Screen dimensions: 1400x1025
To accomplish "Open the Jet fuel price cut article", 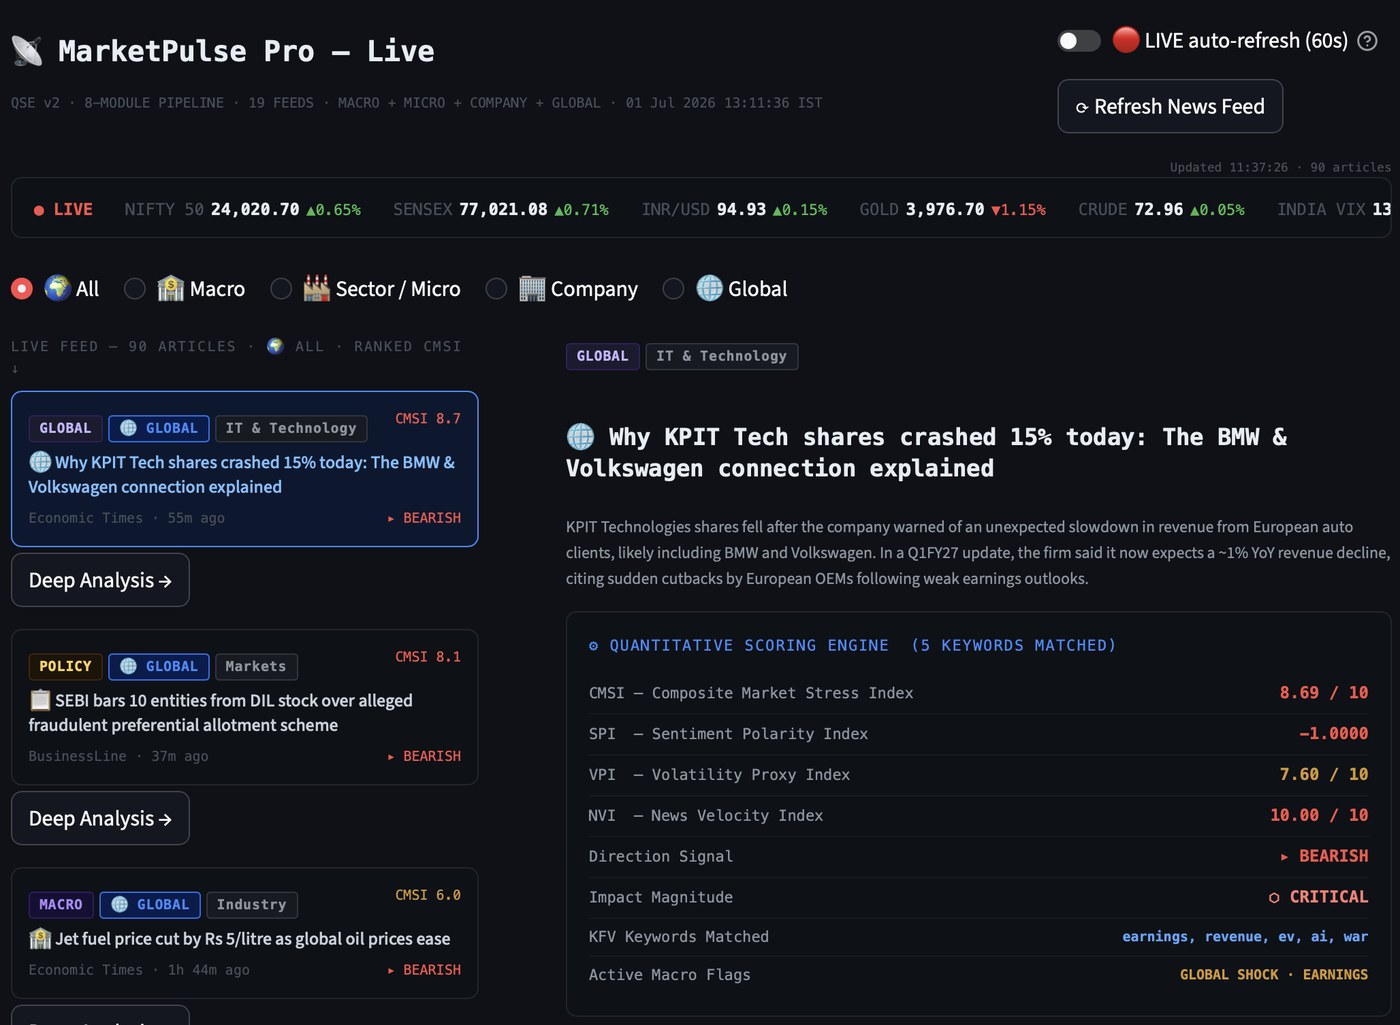I will tap(244, 933).
